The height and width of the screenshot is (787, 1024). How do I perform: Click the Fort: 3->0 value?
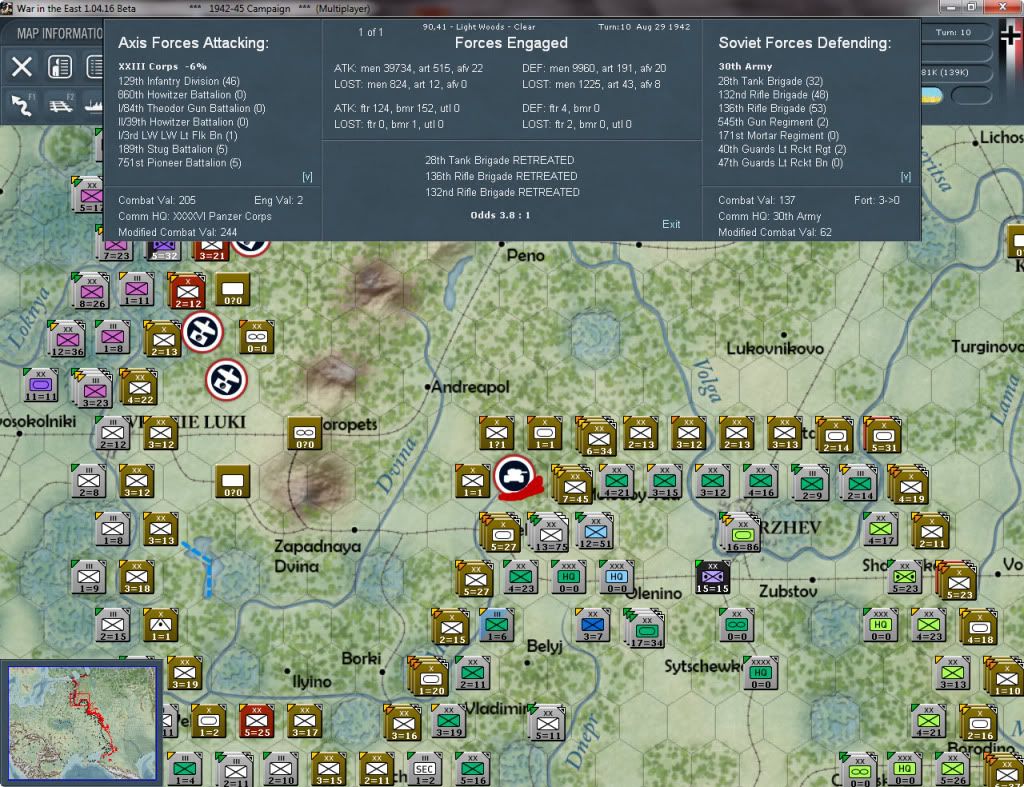tap(876, 200)
